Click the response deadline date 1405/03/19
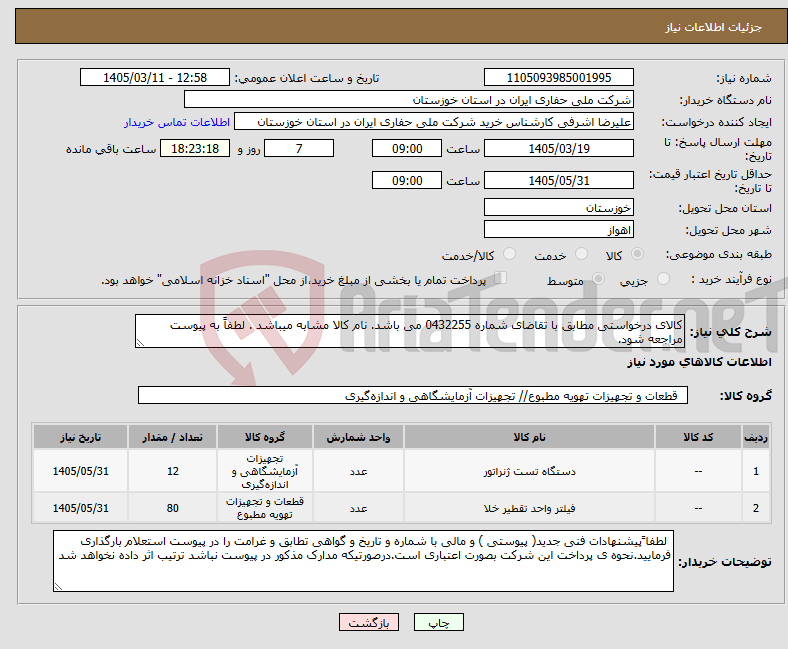 coord(558,149)
